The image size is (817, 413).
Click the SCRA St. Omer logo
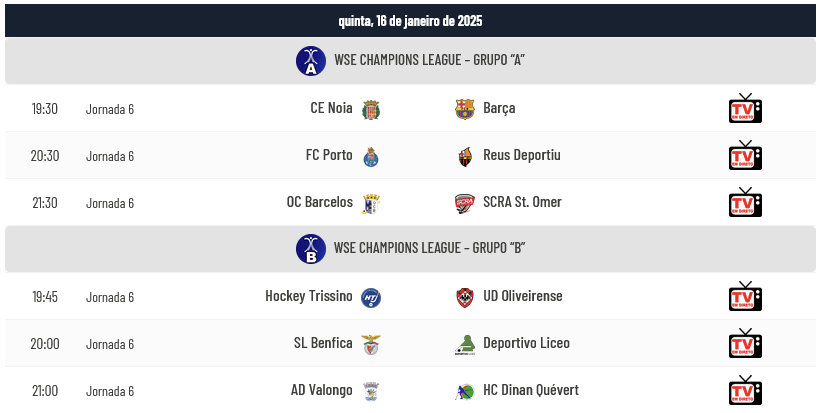[x=464, y=204]
